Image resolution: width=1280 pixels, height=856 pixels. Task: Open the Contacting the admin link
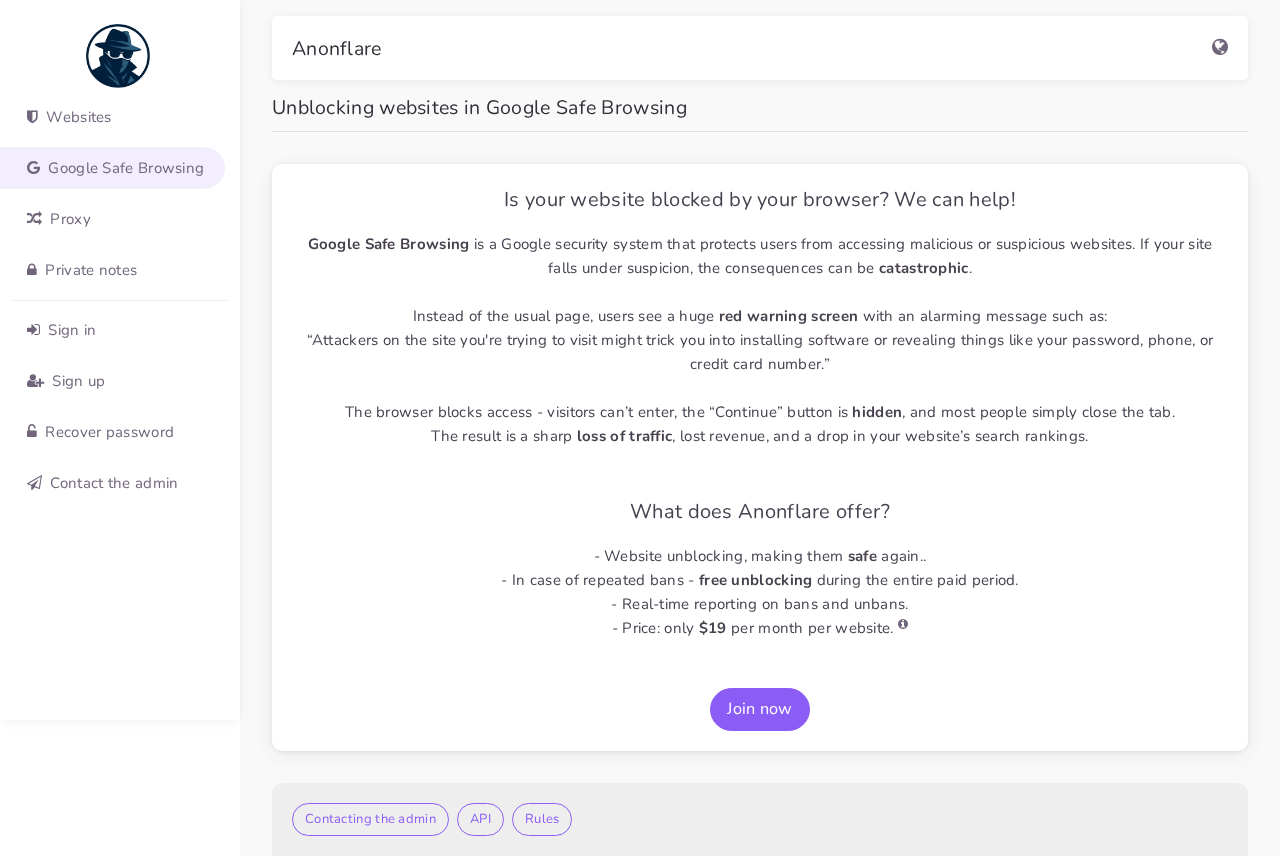coord(370,819)
